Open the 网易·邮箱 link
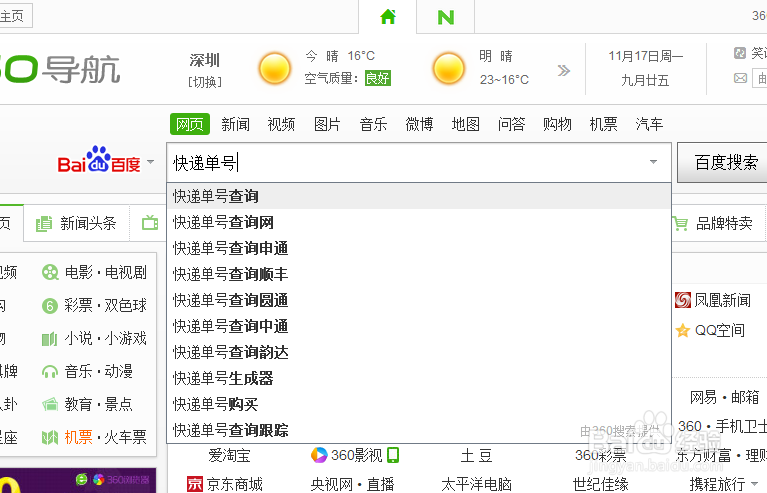This screenshot has width=767, height=493. 724,397
